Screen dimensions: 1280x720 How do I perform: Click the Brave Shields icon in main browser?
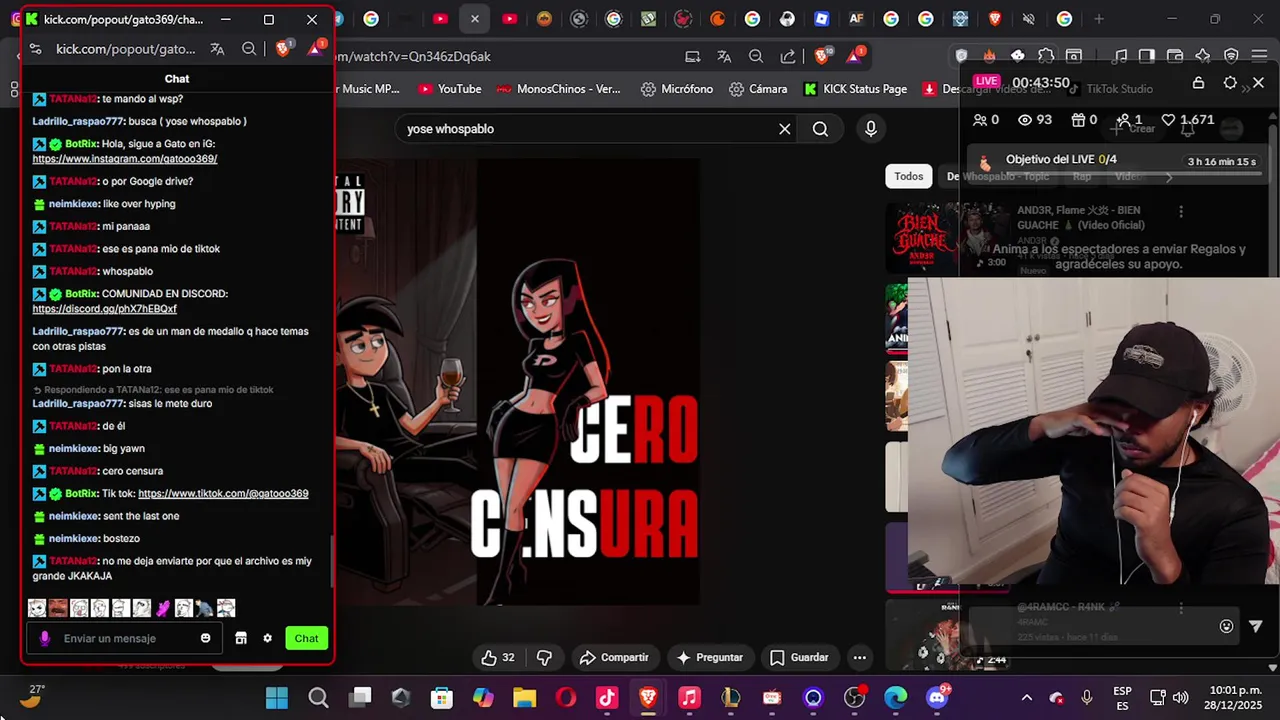point(821,57)
